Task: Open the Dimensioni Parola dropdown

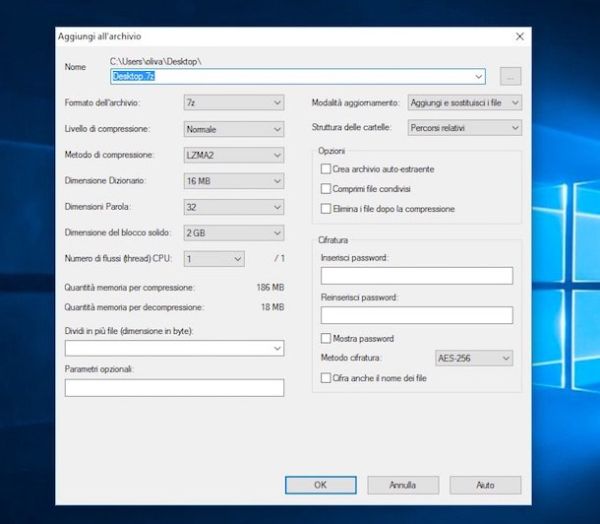Action: (x=234, y=207)
